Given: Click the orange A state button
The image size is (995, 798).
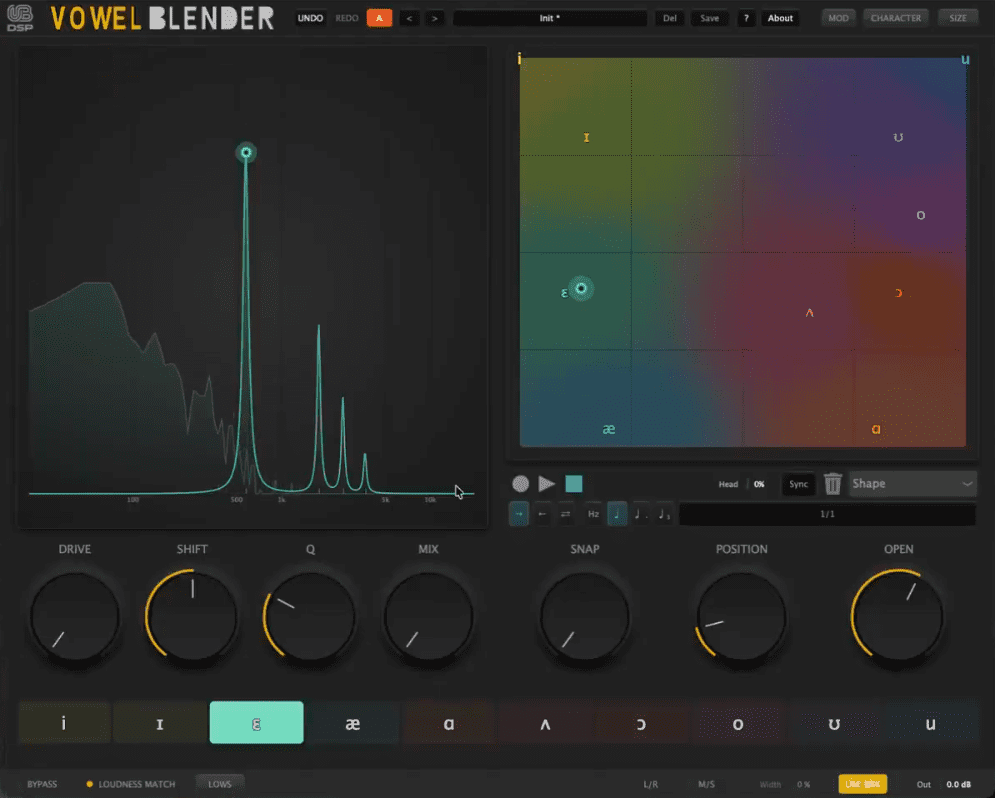Looking at the screenshot, I should coord(379,18).
